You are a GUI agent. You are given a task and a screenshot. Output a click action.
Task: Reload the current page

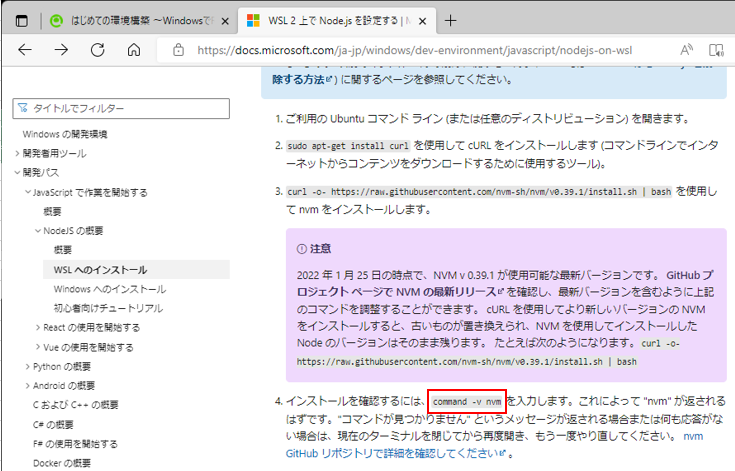tap(98, 50)
